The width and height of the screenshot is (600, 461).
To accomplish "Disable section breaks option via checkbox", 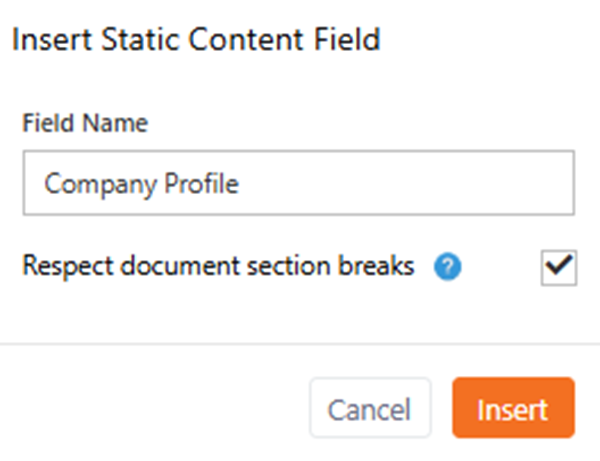I will pos(557,267).
